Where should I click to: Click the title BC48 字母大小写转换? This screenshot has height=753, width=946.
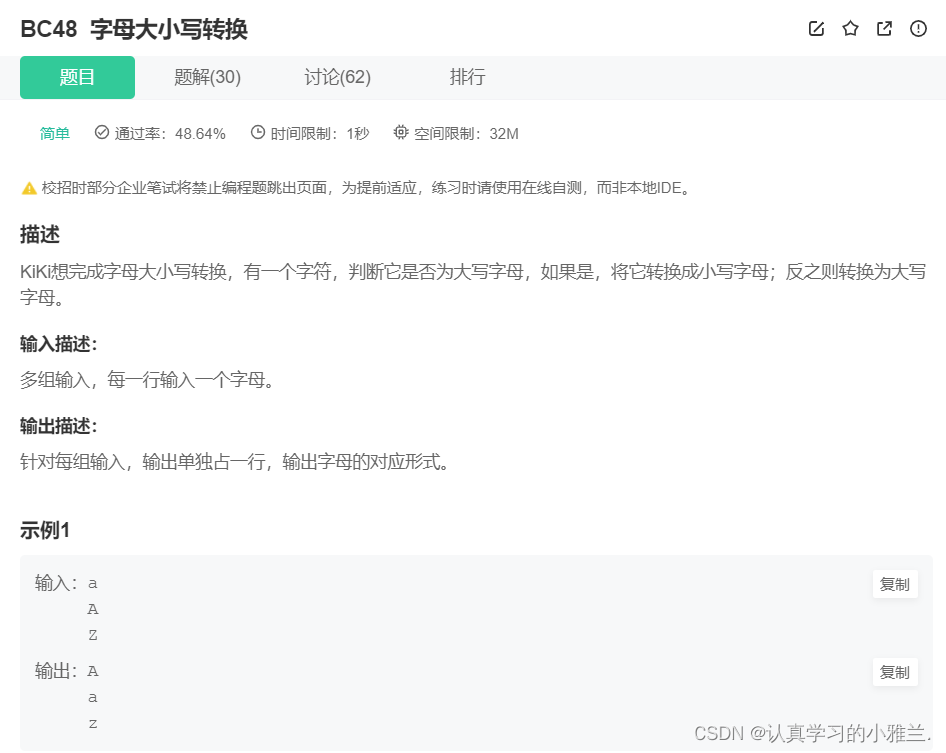click(x=134, y=29)
